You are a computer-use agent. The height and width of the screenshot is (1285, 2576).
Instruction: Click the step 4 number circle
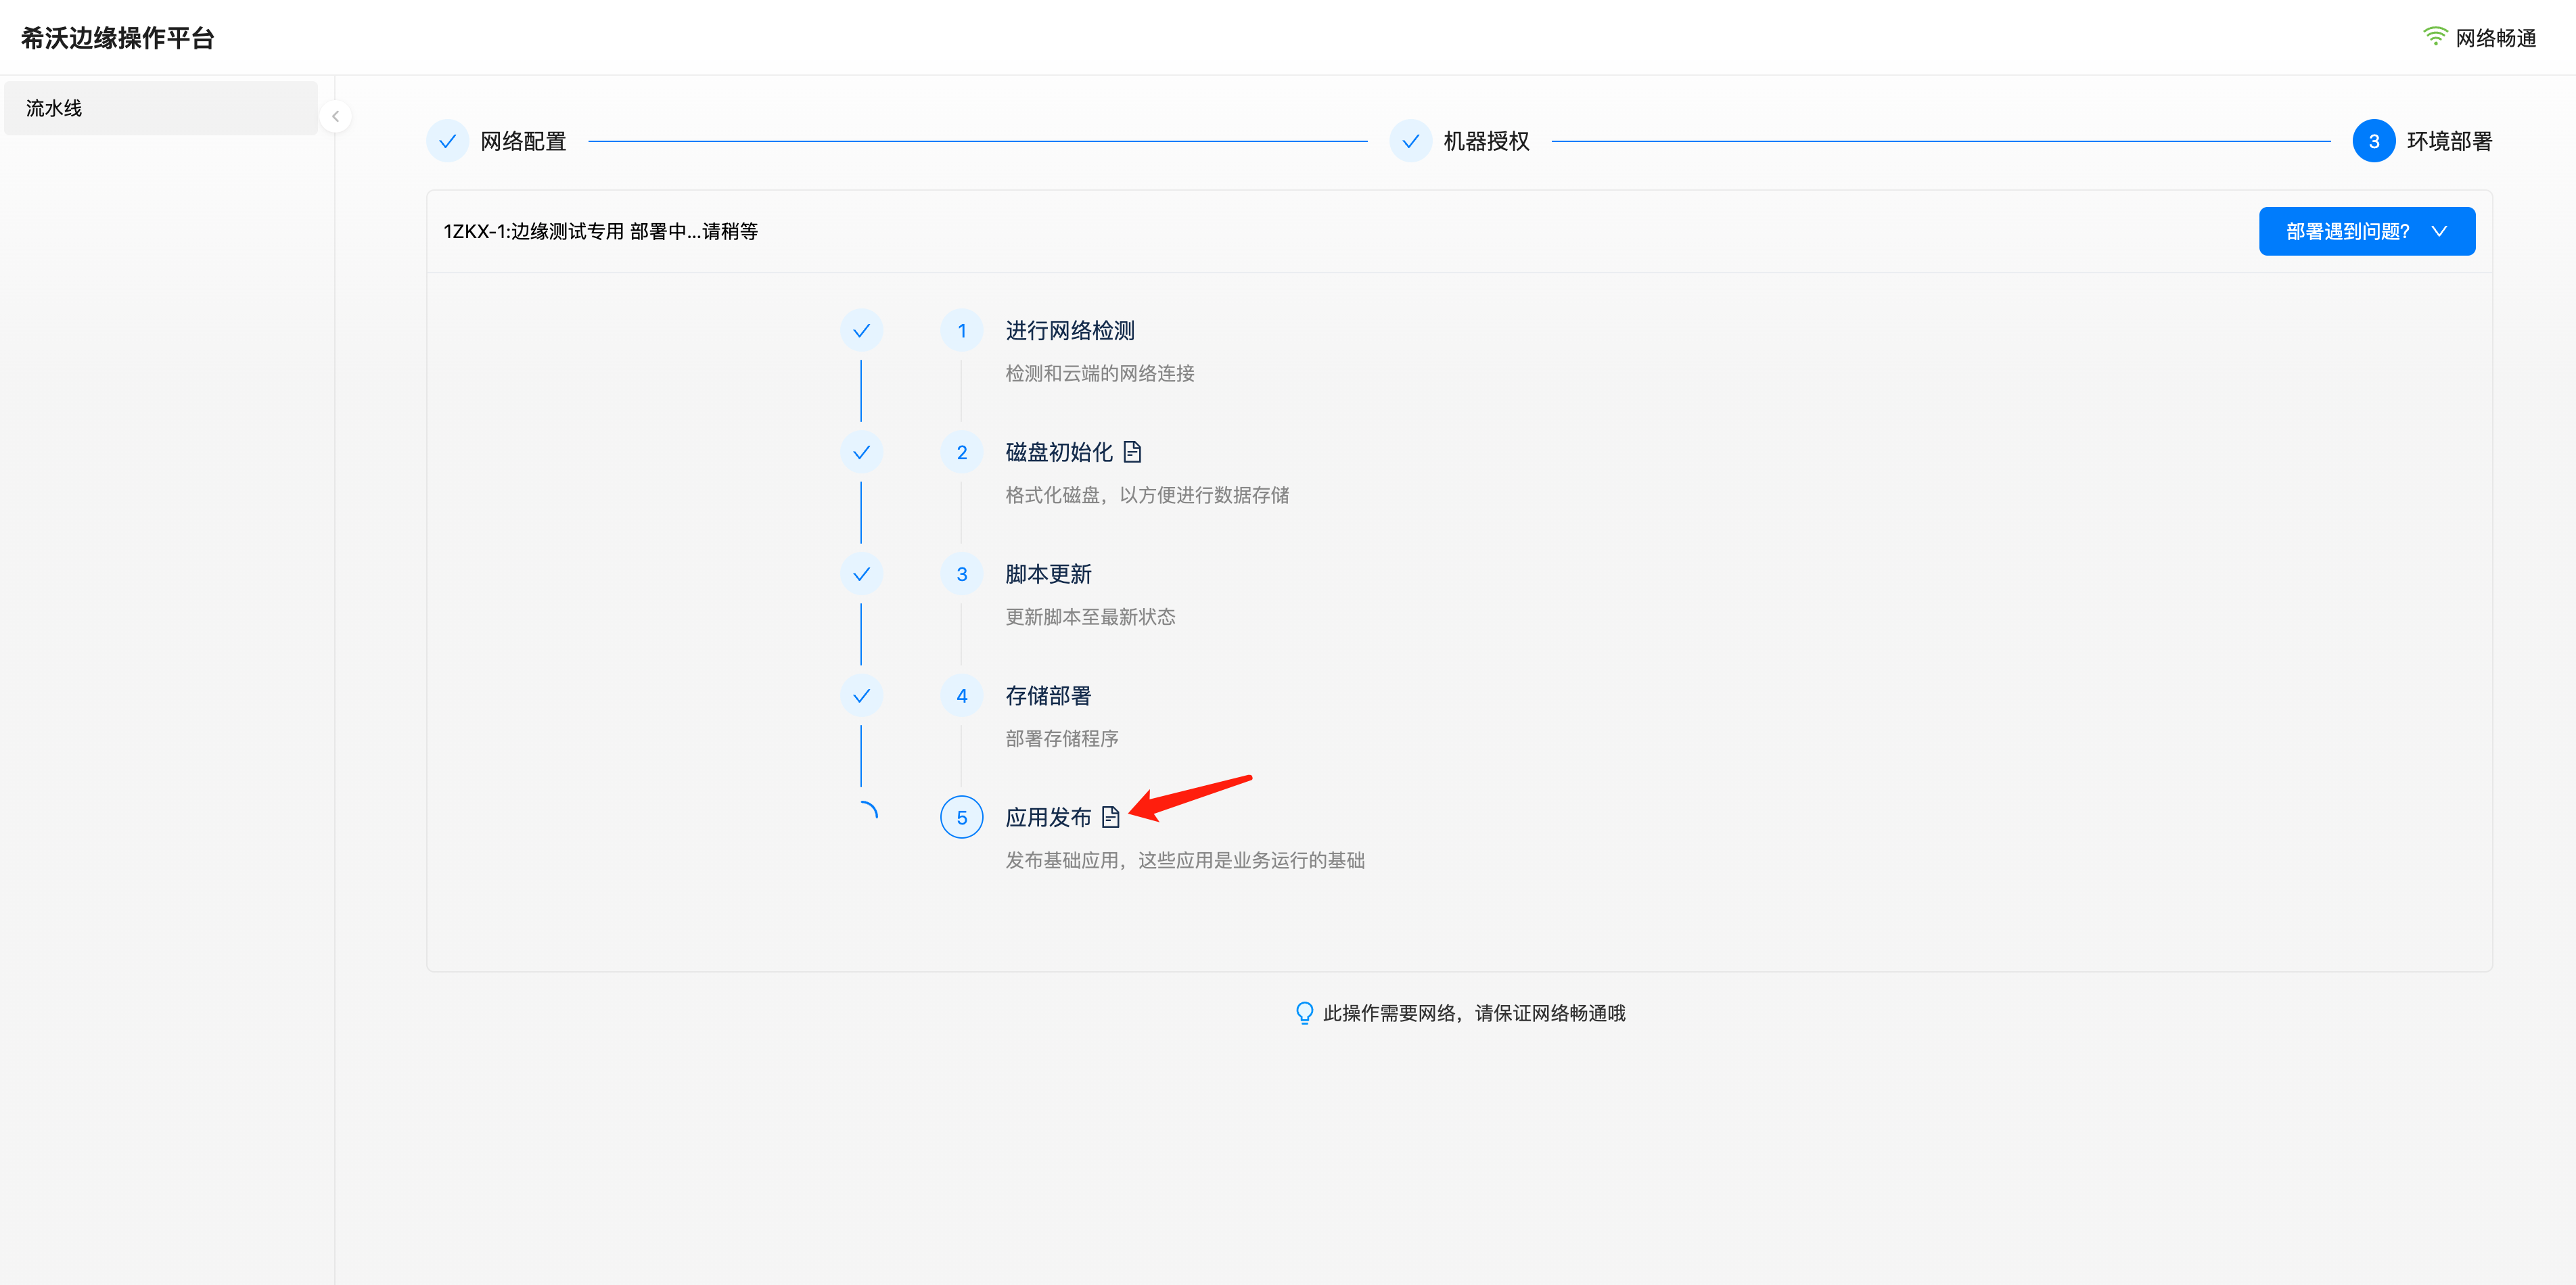(x=962, y=696)
